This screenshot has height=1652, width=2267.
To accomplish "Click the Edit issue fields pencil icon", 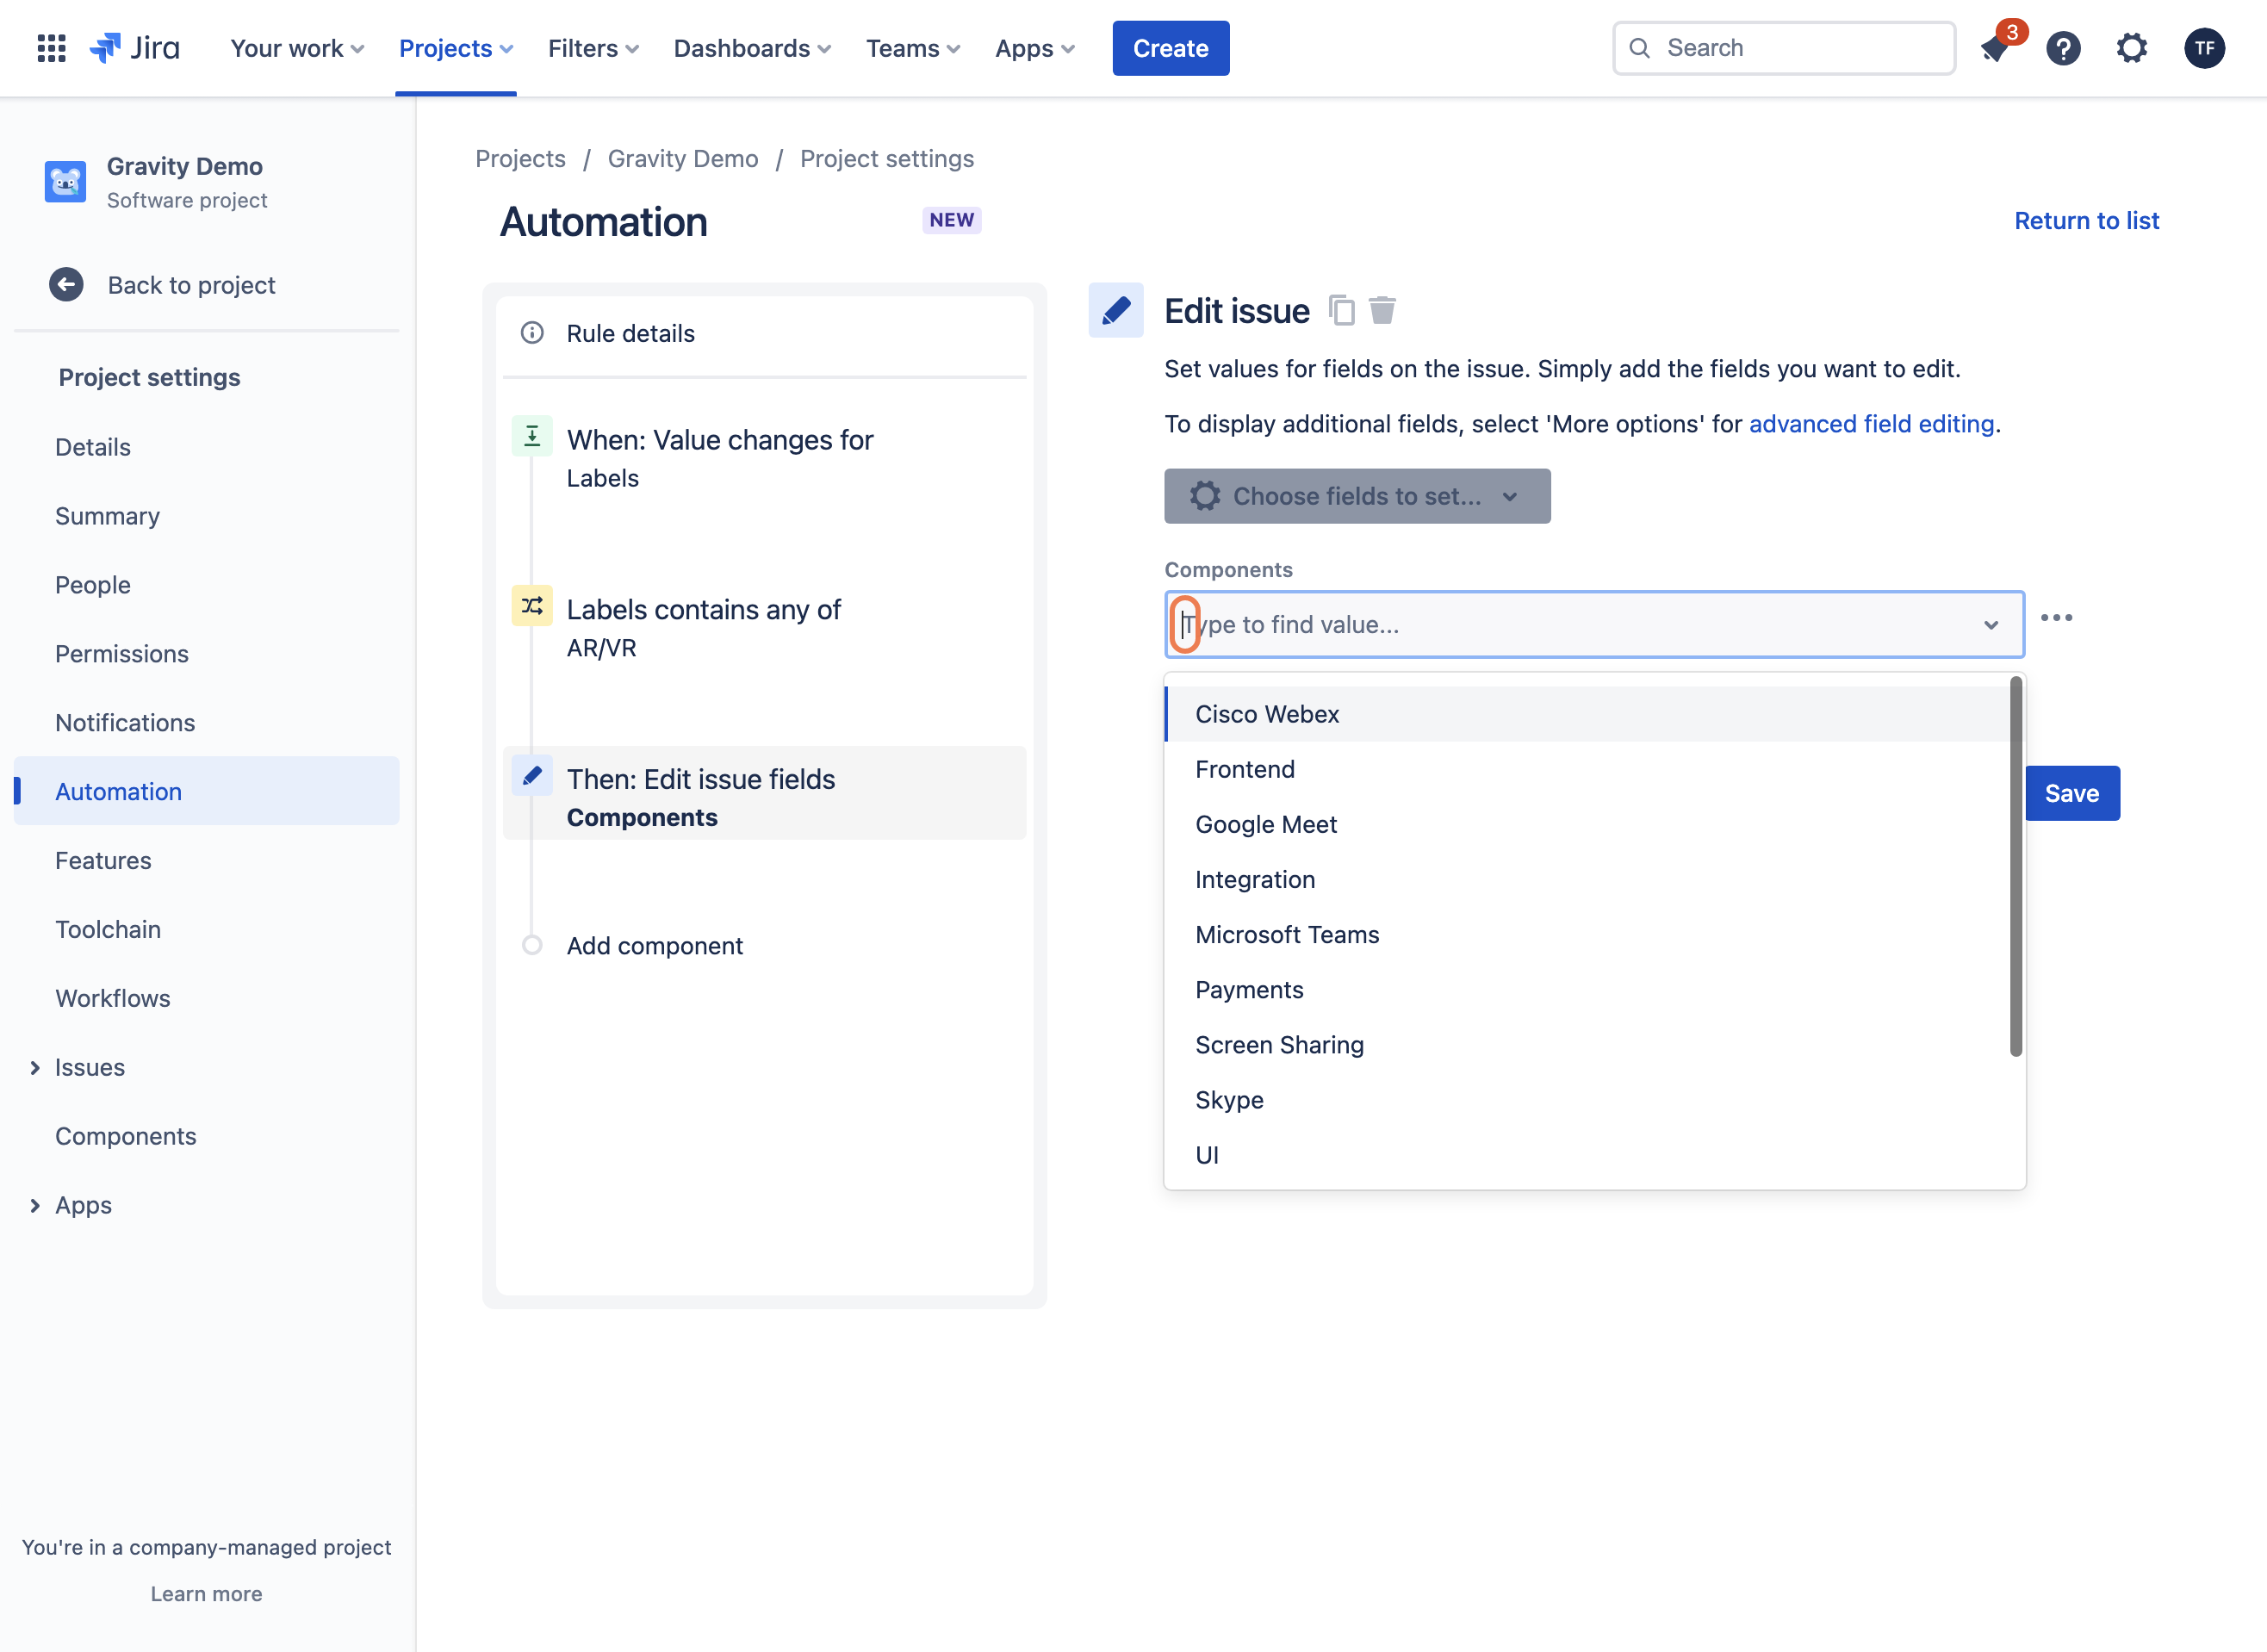I will (532, 775).
